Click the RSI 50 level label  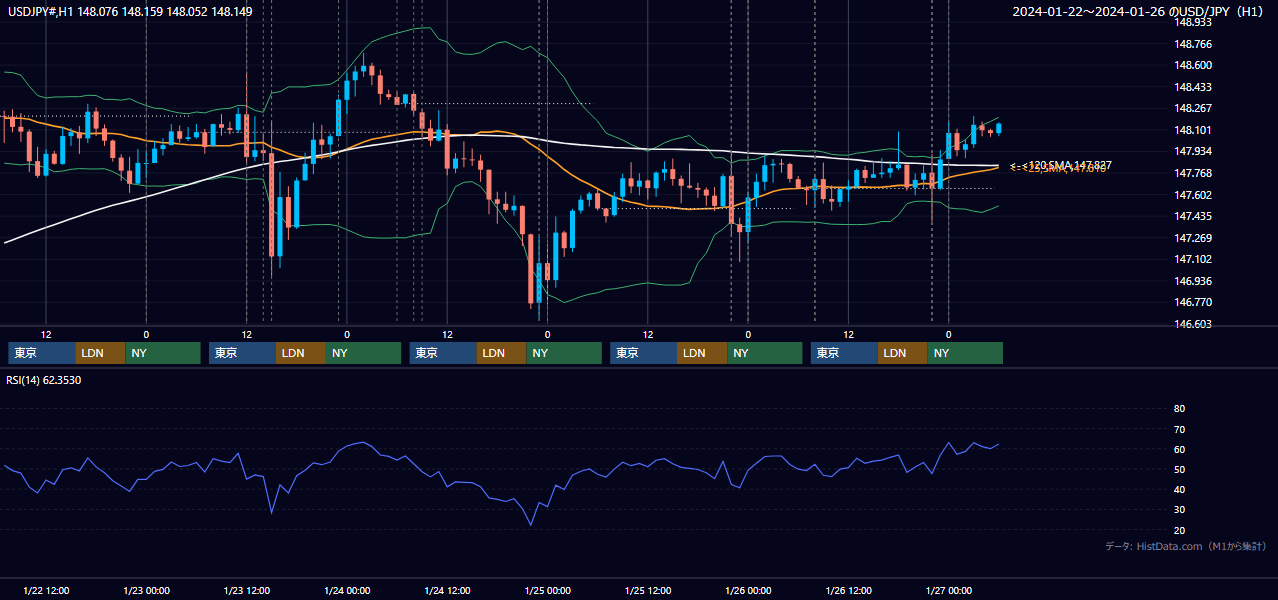[1179, 469]
